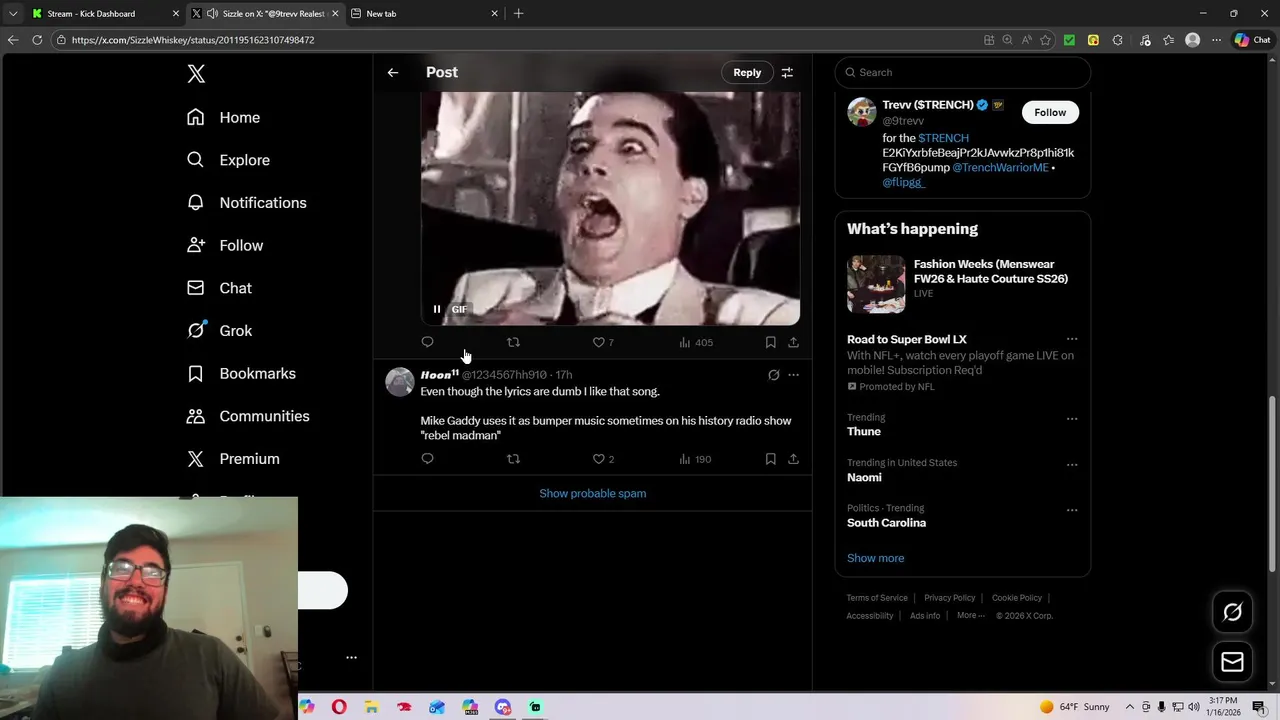
Task: Favorite this page with star icon
Action: (x=1046, y=40)
